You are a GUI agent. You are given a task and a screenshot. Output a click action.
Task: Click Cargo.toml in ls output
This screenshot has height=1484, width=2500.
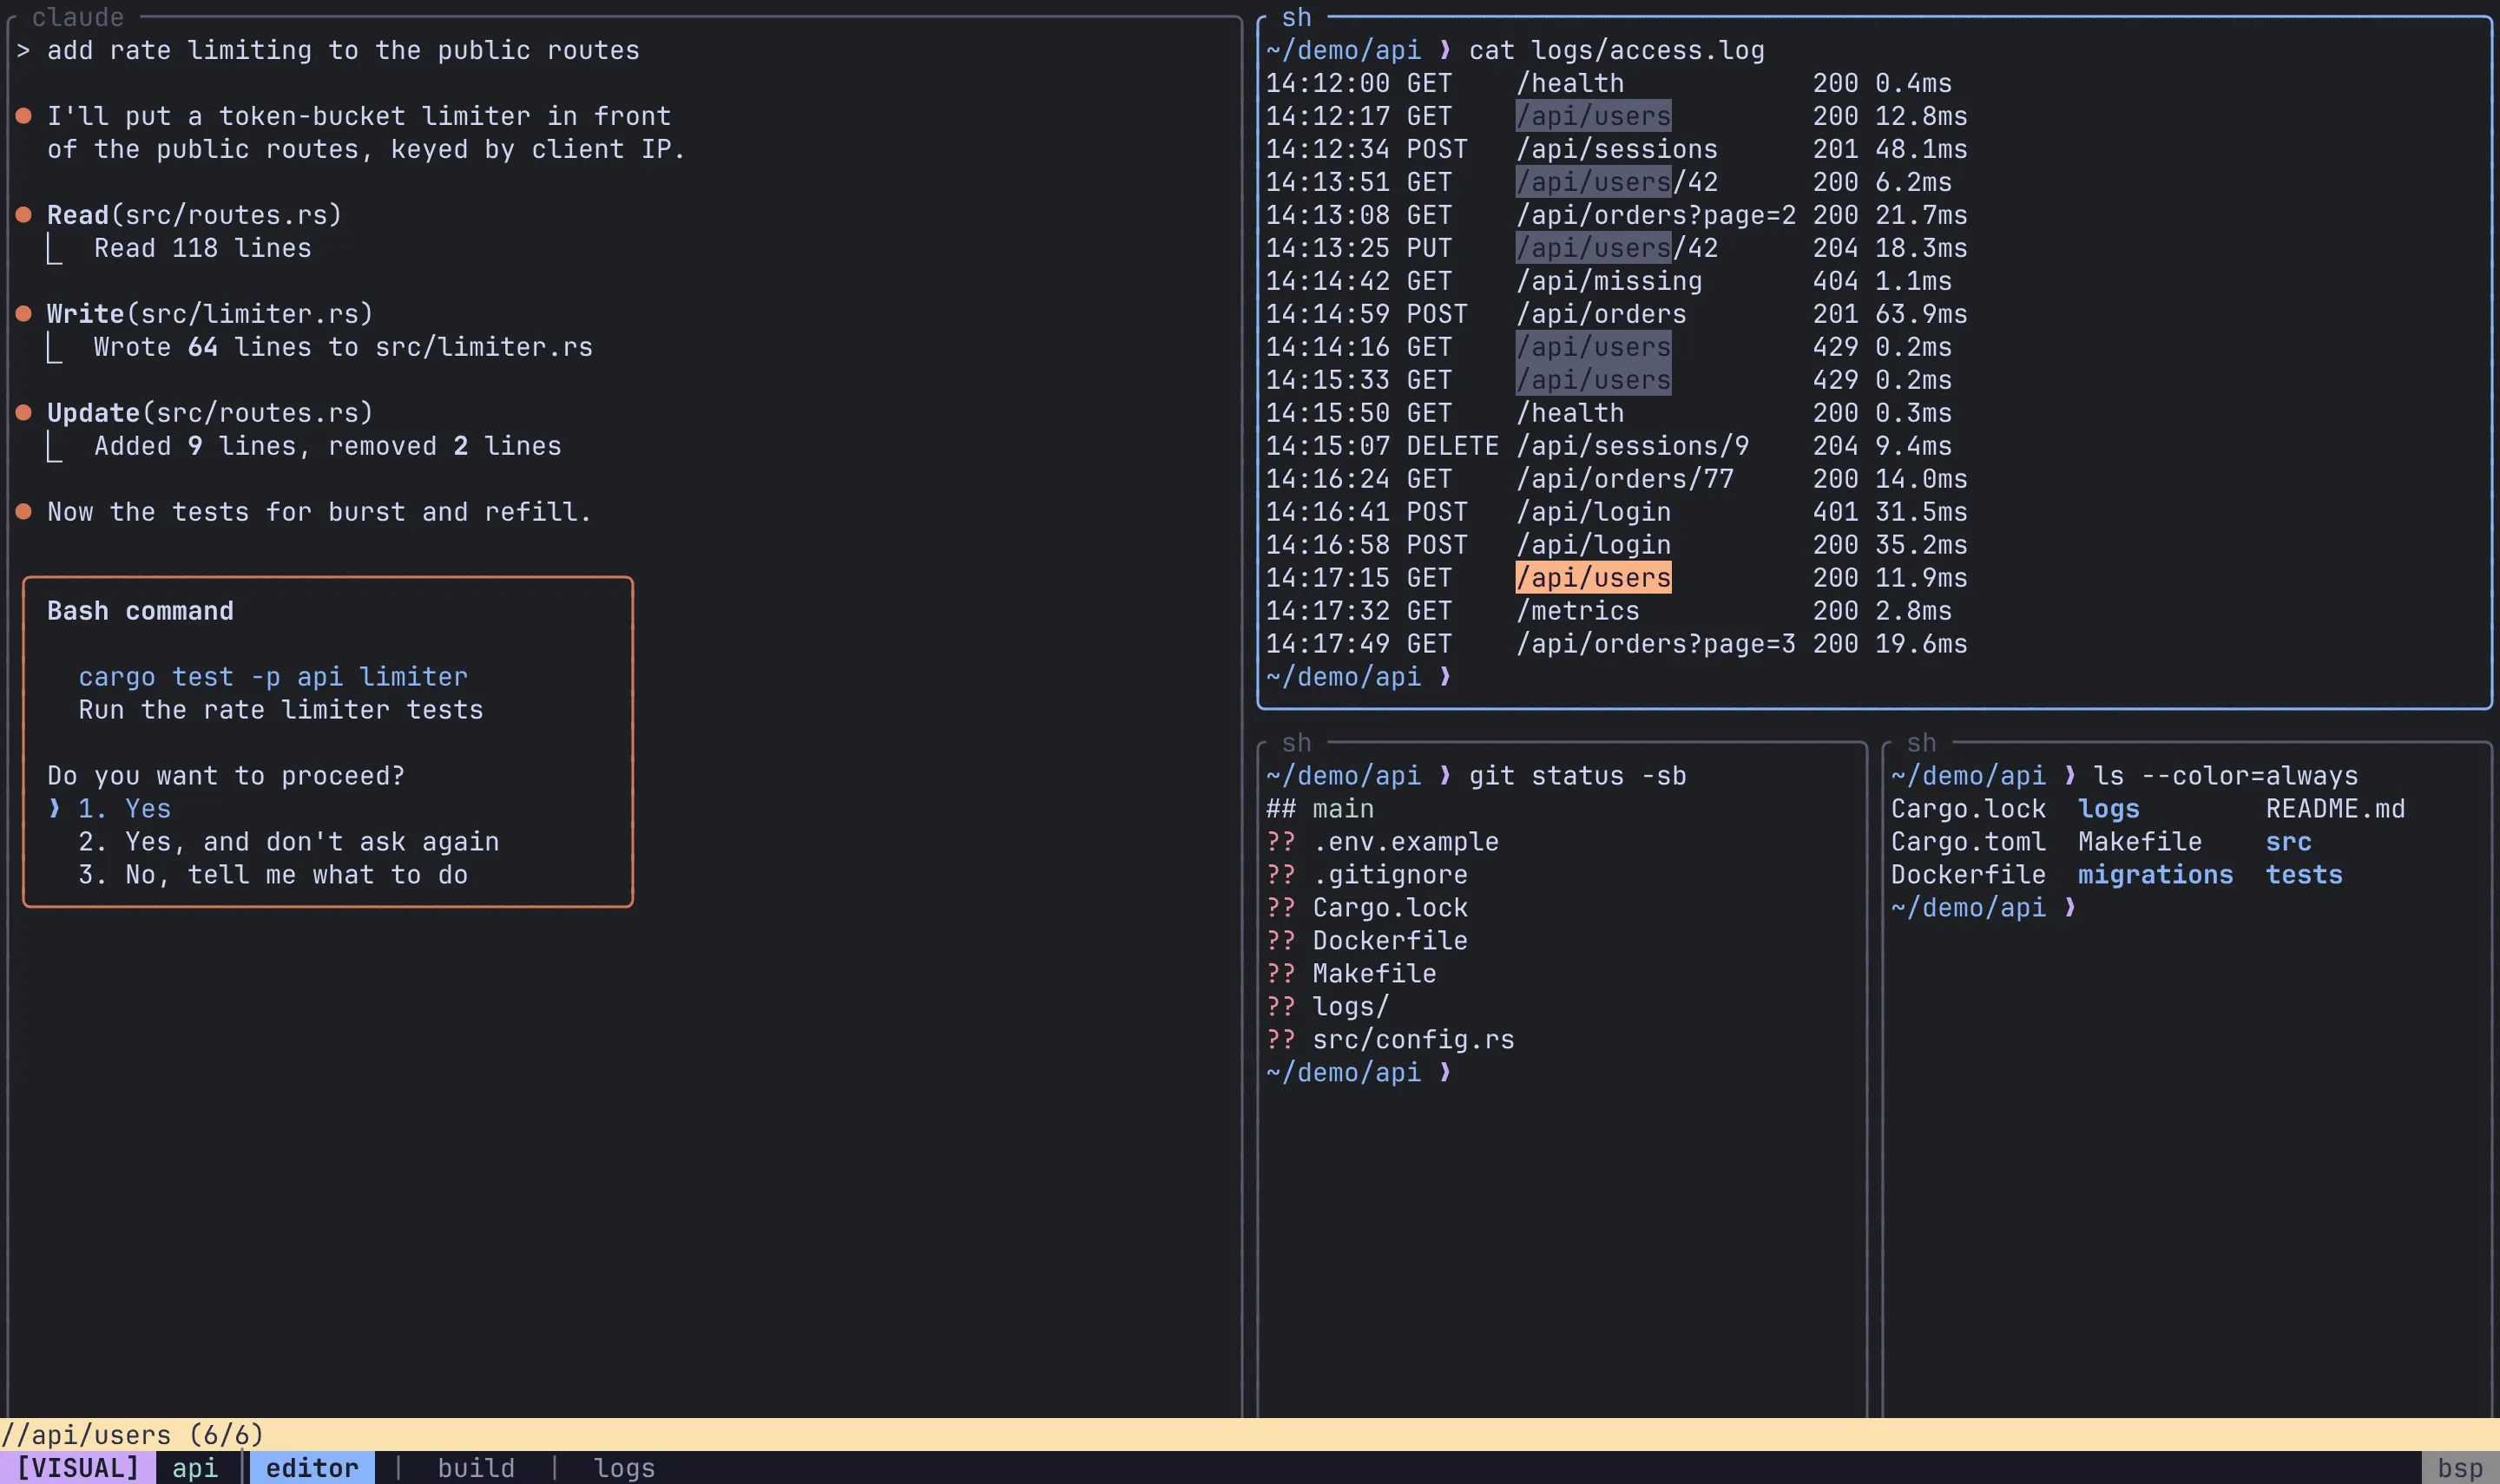(x=1968, y=842)
